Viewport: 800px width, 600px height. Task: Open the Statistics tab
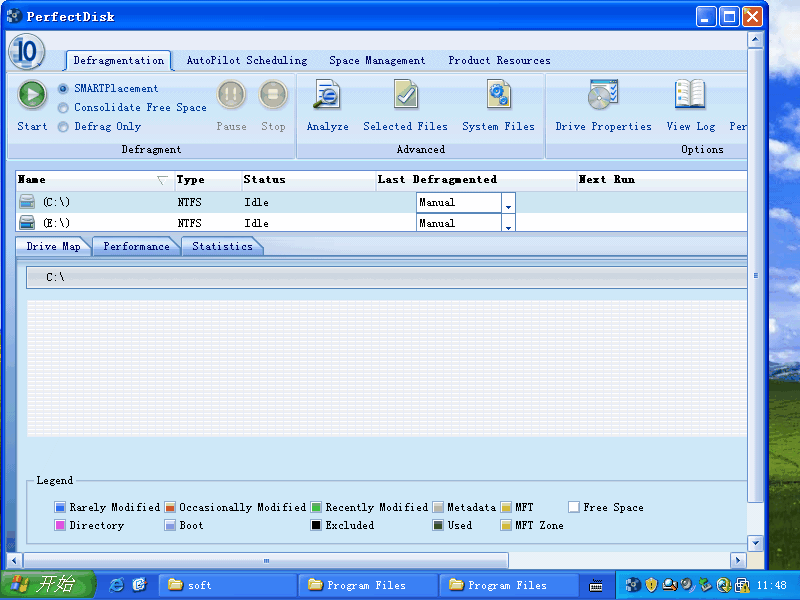click(222, 247)
